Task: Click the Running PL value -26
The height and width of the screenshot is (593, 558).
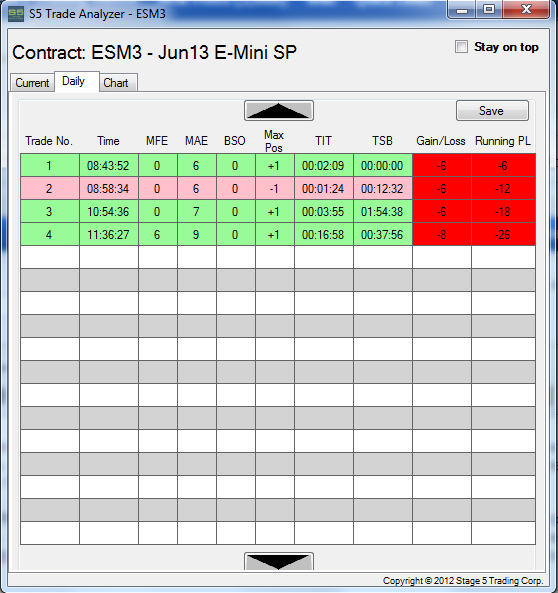Action: click(504, 234)
